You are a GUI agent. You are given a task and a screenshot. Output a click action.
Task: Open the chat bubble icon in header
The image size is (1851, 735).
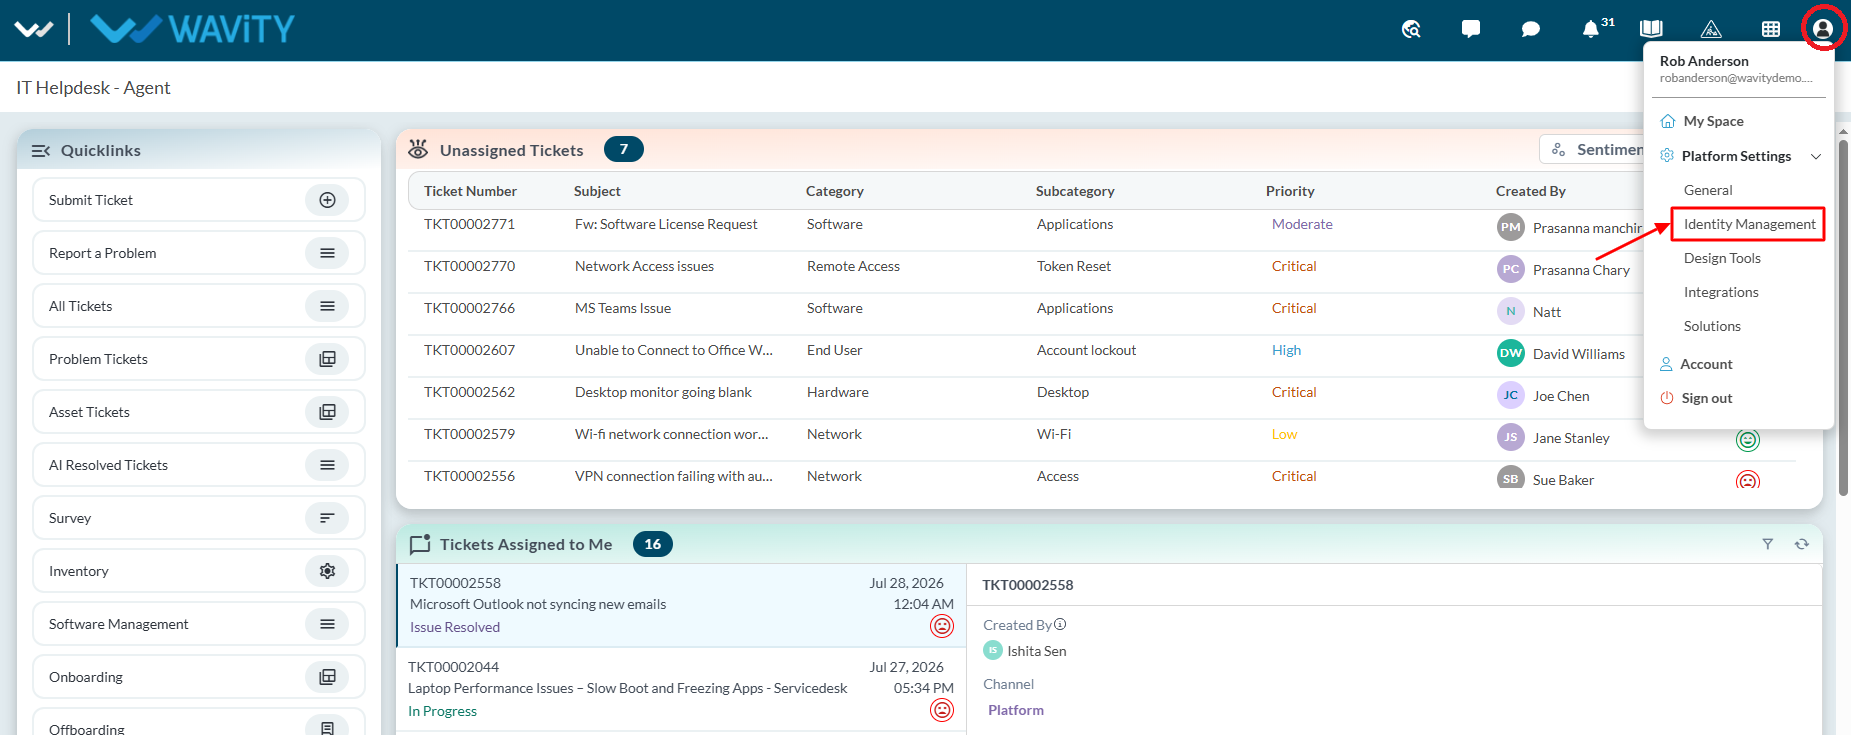[x=1530, y=29]
